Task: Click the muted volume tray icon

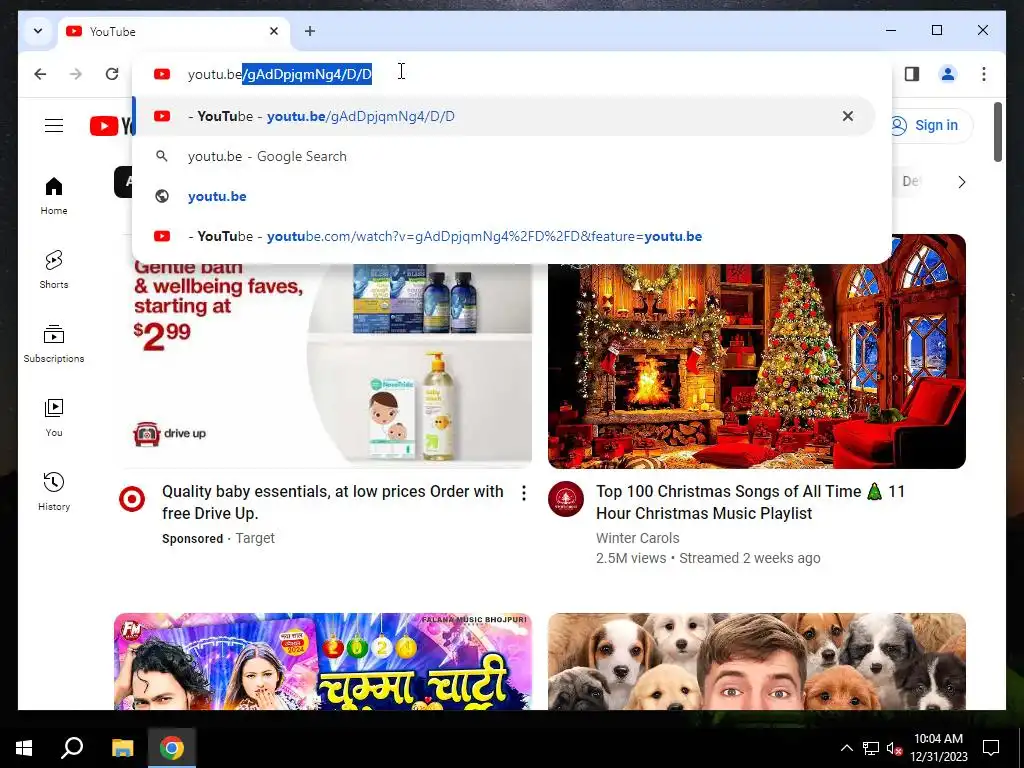Action: point(894,748)
